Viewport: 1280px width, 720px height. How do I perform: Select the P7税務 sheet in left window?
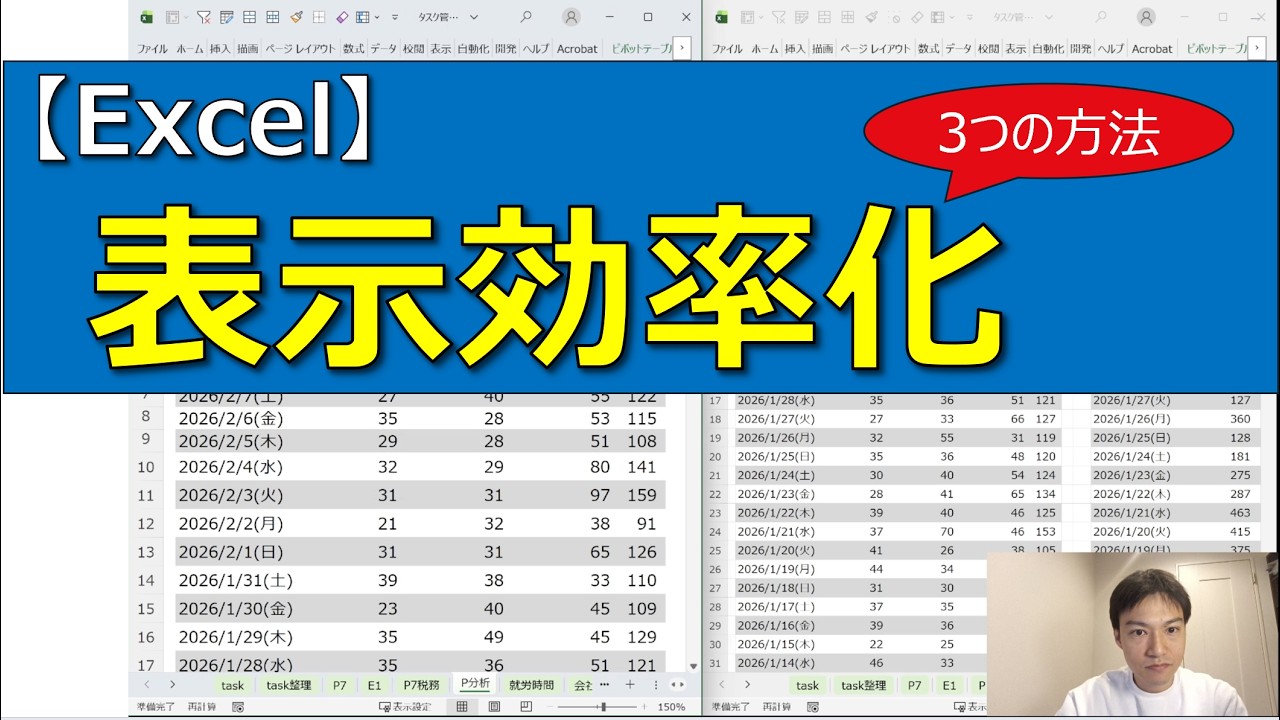(422, 685)
